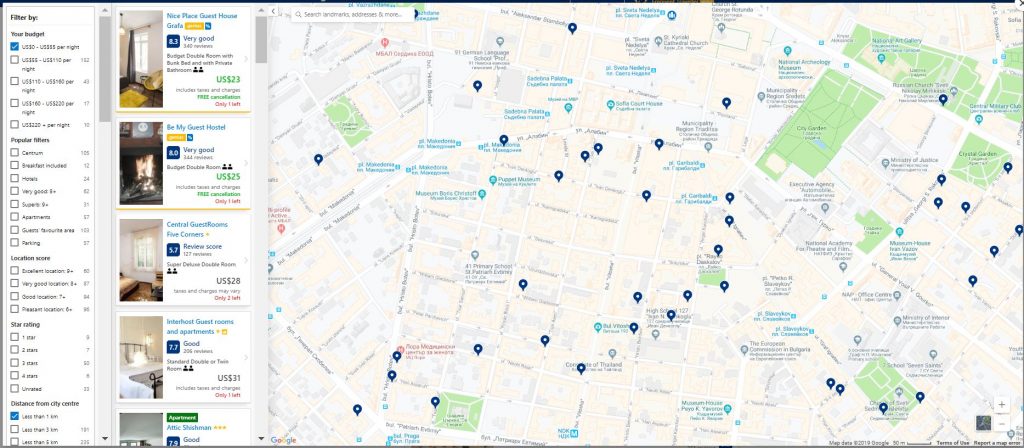Click the City Garden map label
The width and height of the screenshot is (1024, 448).
[810, 128]
